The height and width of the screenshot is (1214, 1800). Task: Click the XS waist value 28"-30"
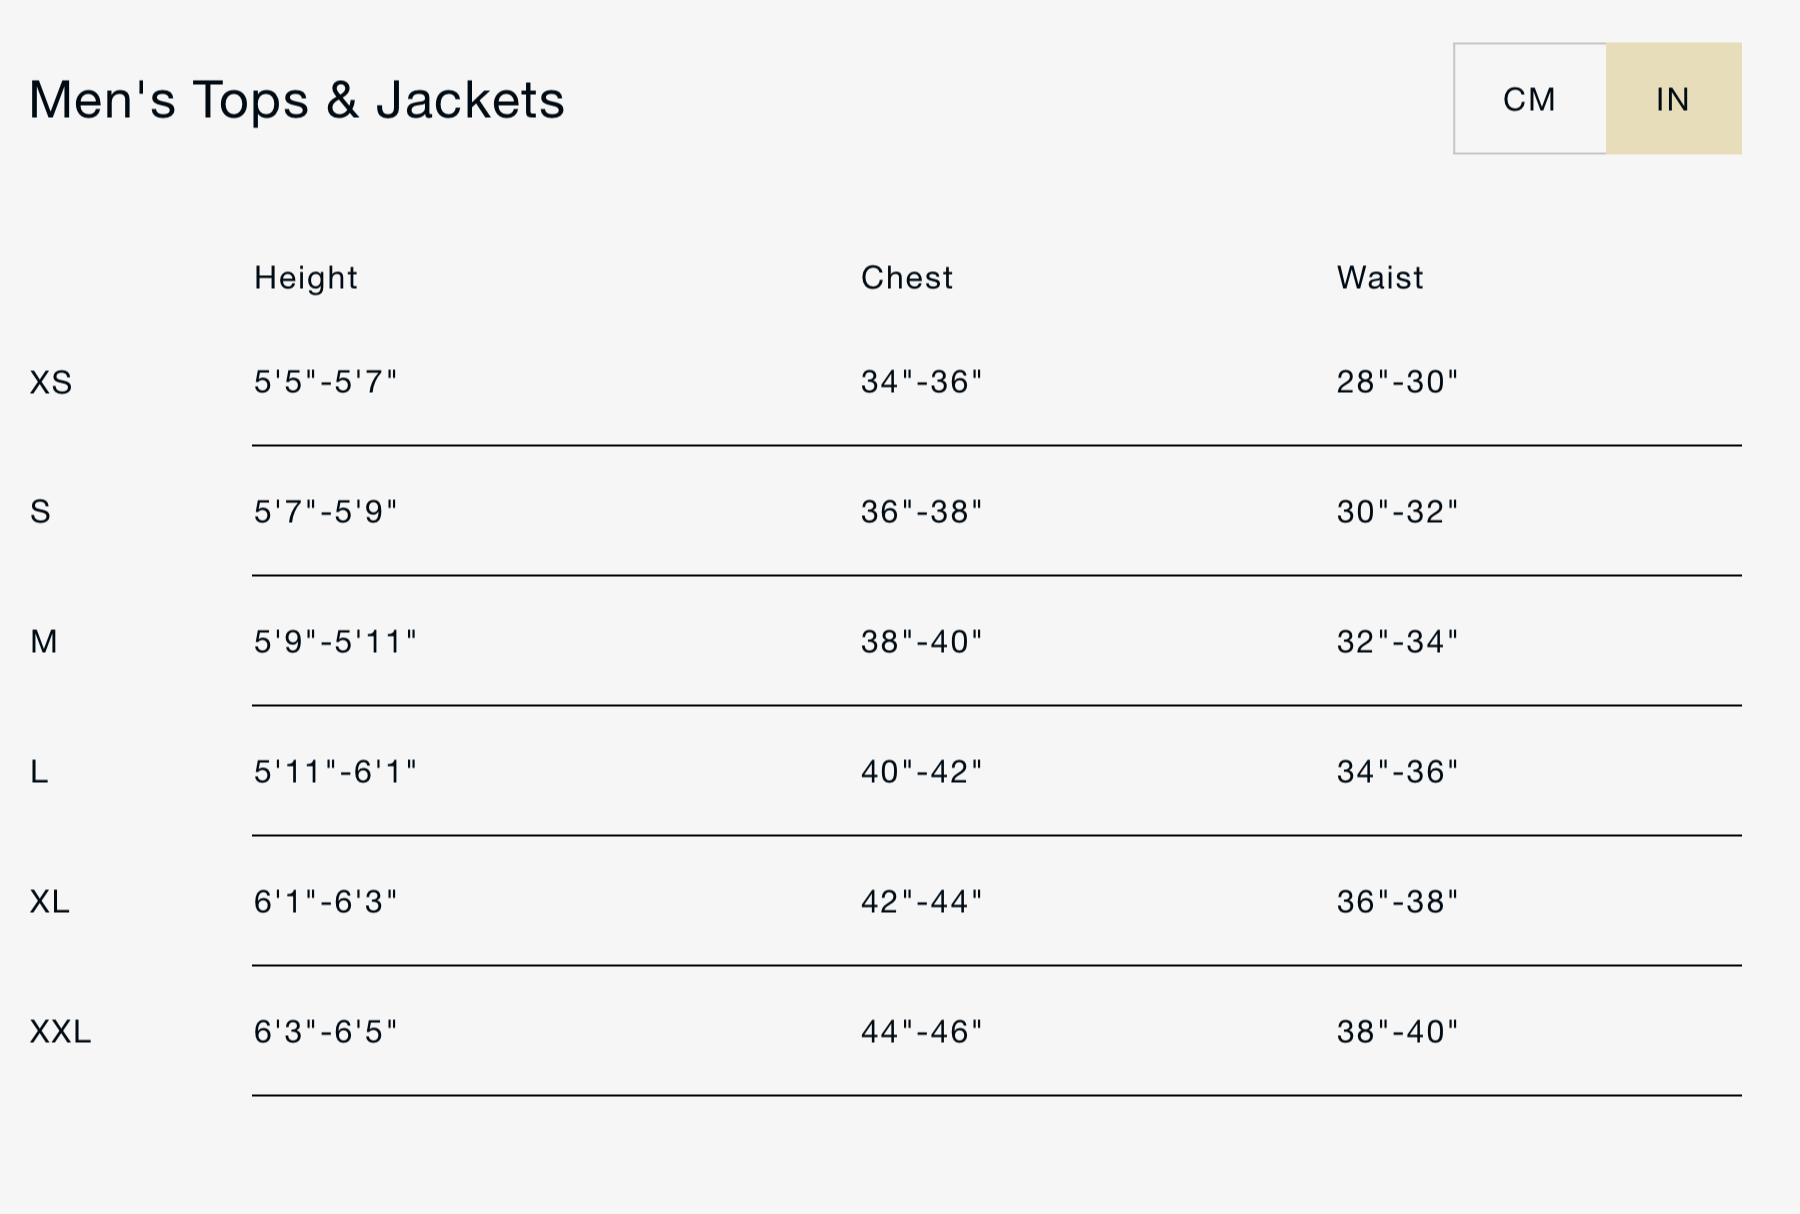click(1397, 382)
